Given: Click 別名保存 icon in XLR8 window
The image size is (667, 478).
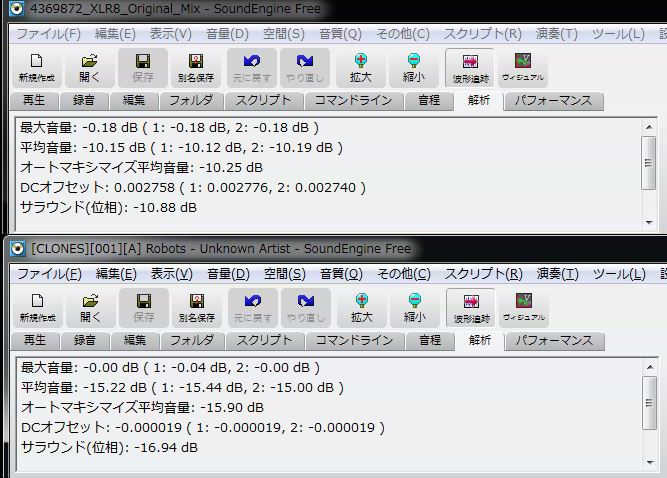Looking at the screenshot, I should point(196,68).
